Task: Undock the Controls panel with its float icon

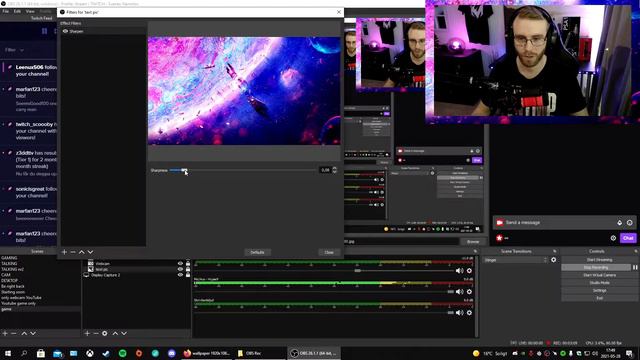Action: coord(636,251)
